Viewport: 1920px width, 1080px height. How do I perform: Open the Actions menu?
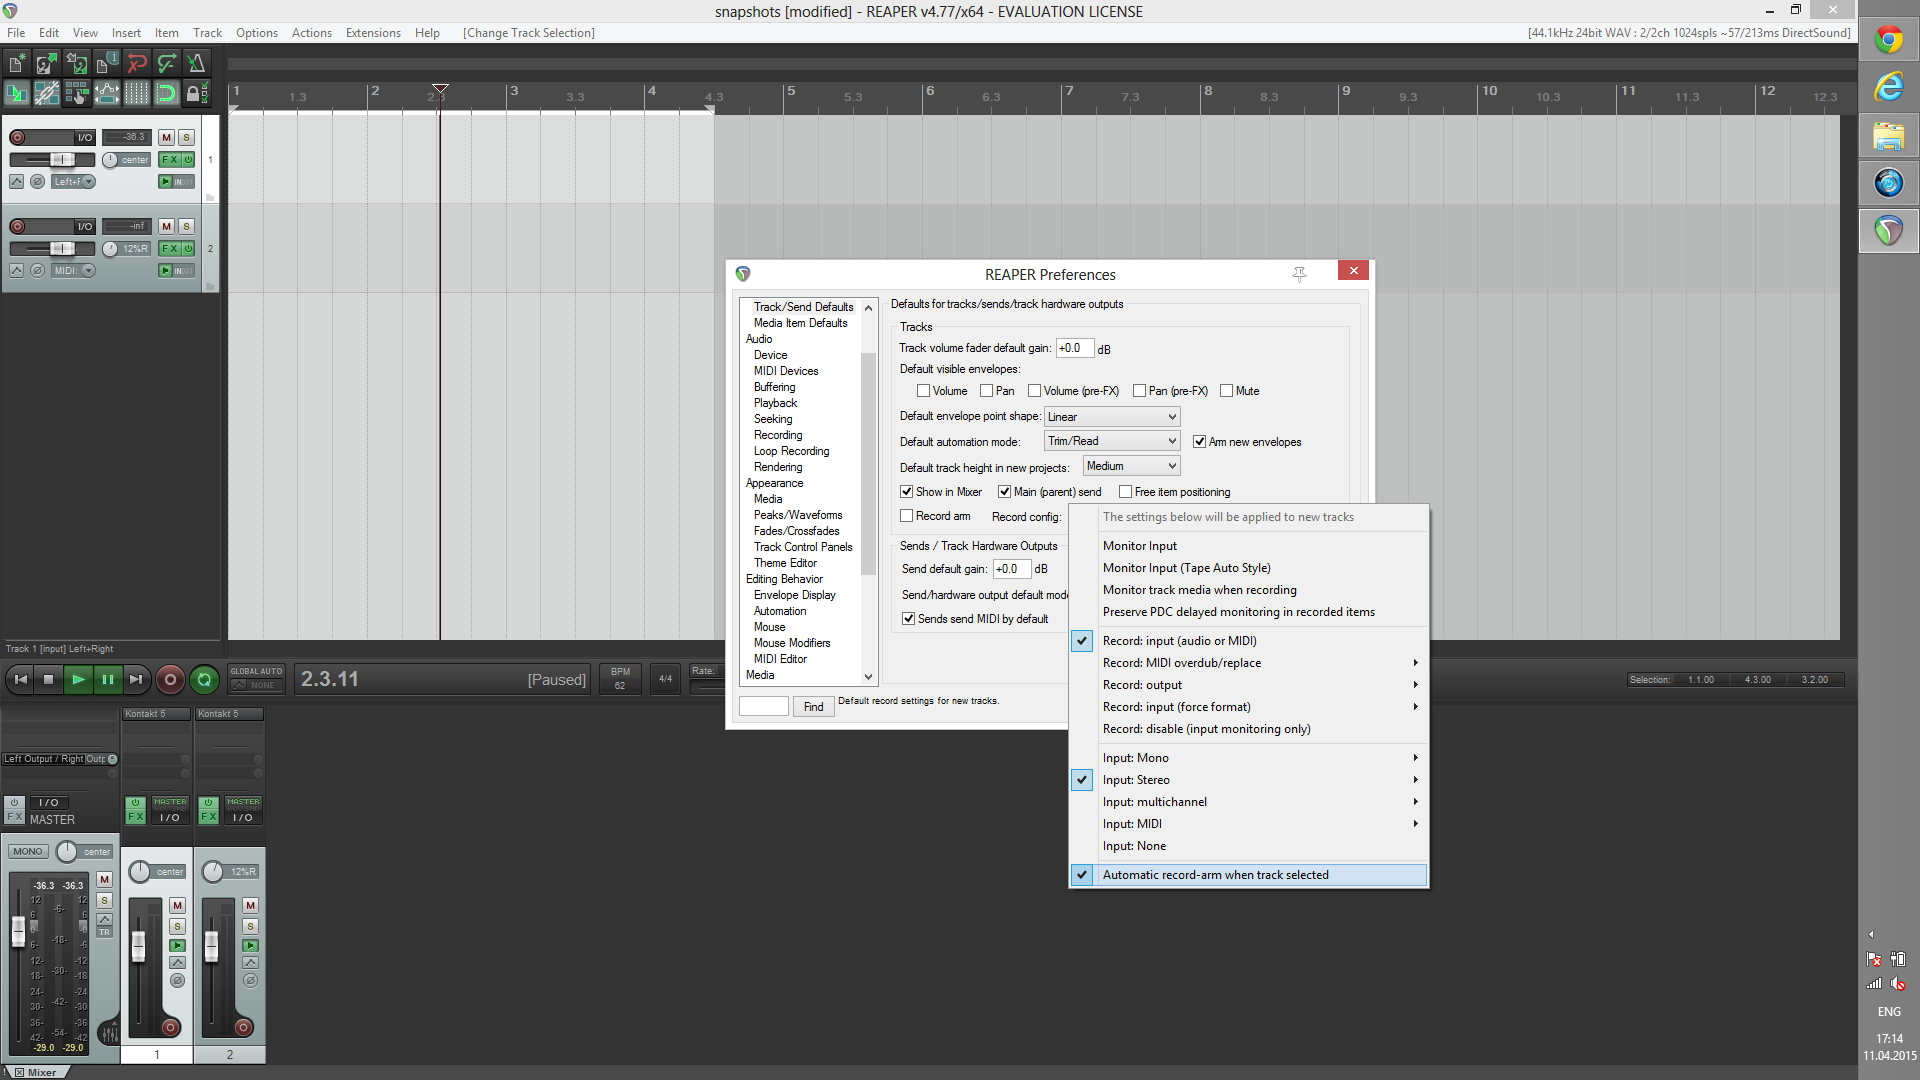(x=311, y=33)
